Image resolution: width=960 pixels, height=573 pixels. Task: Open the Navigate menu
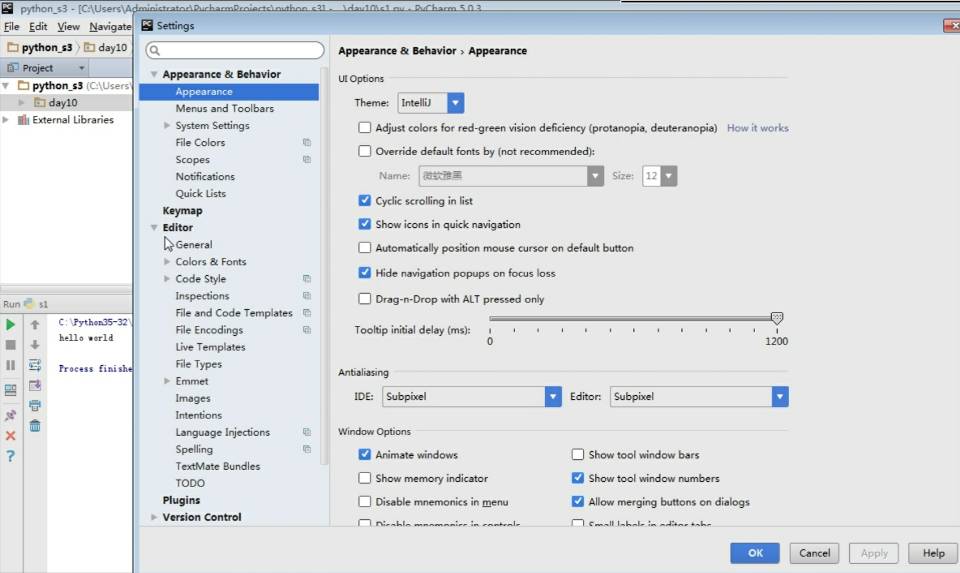[110, 27]
